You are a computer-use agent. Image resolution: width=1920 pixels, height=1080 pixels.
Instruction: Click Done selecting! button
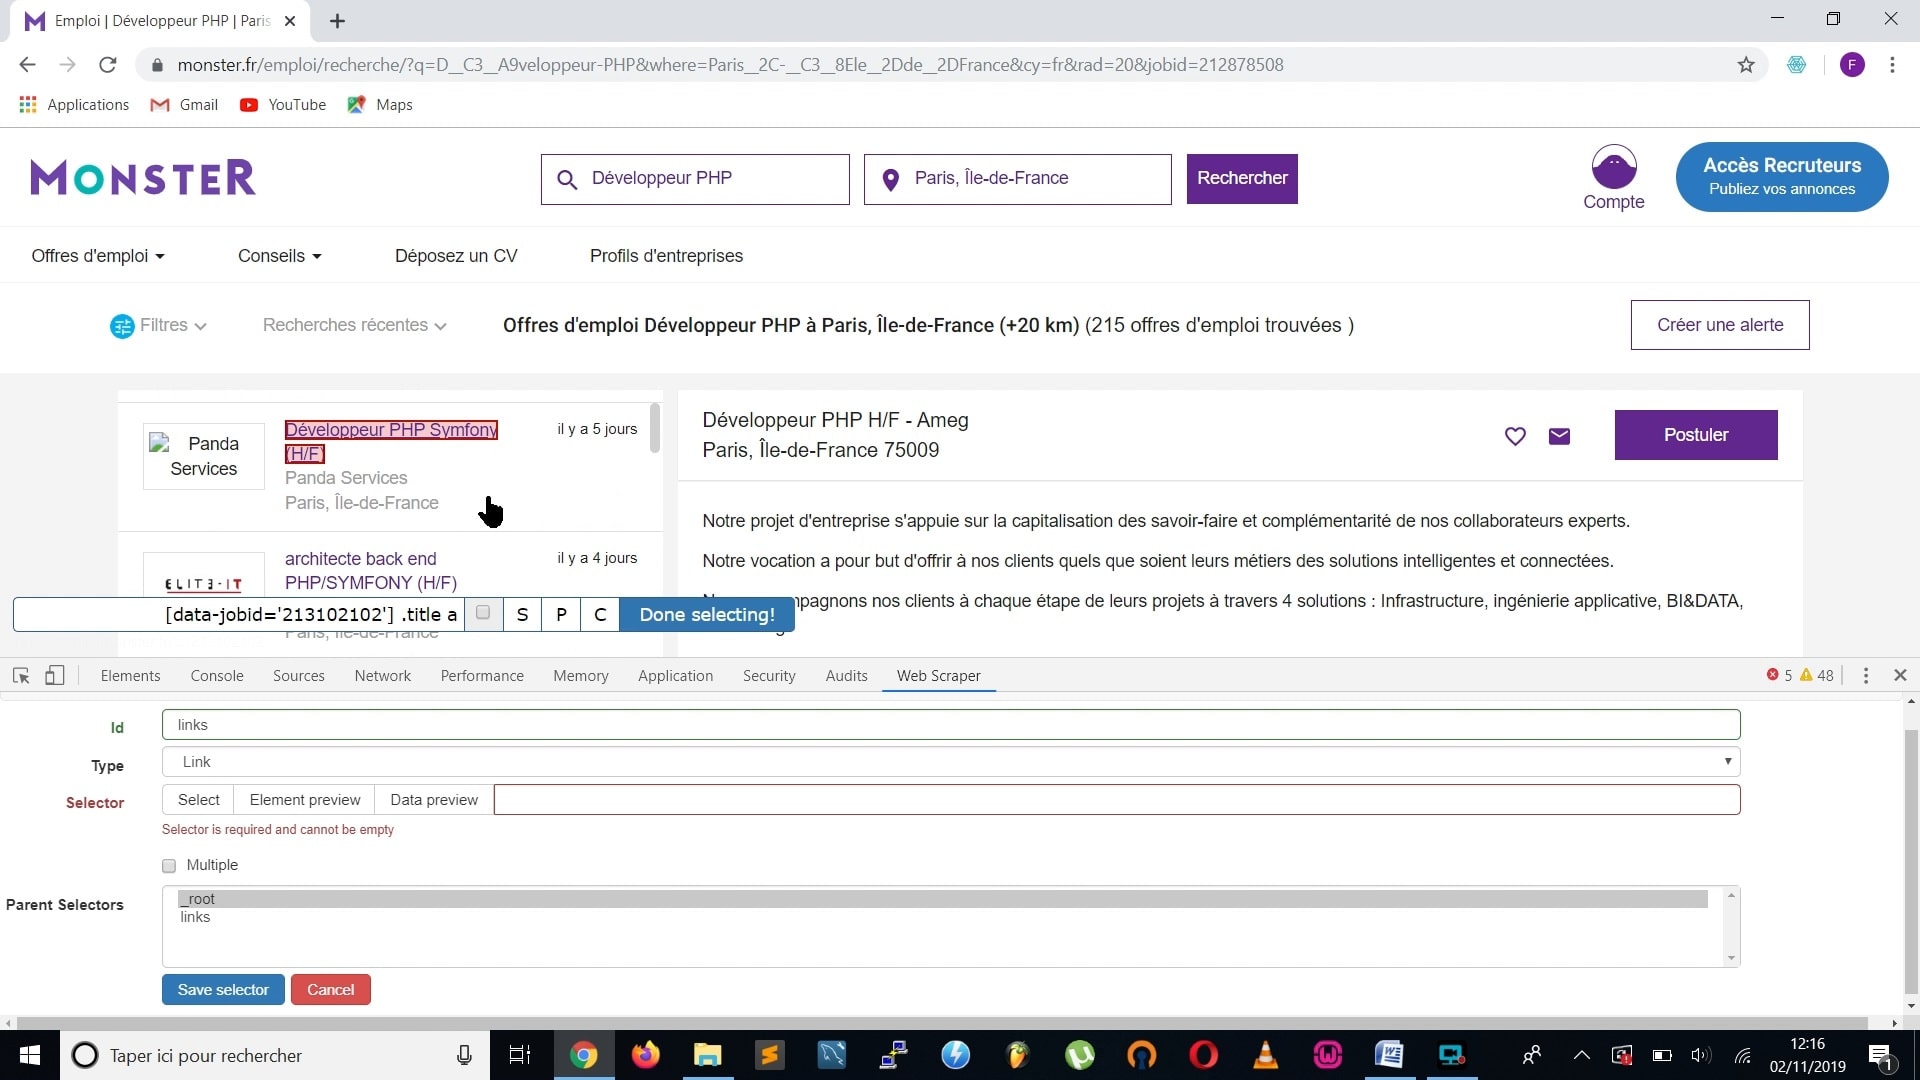[707, 615]
